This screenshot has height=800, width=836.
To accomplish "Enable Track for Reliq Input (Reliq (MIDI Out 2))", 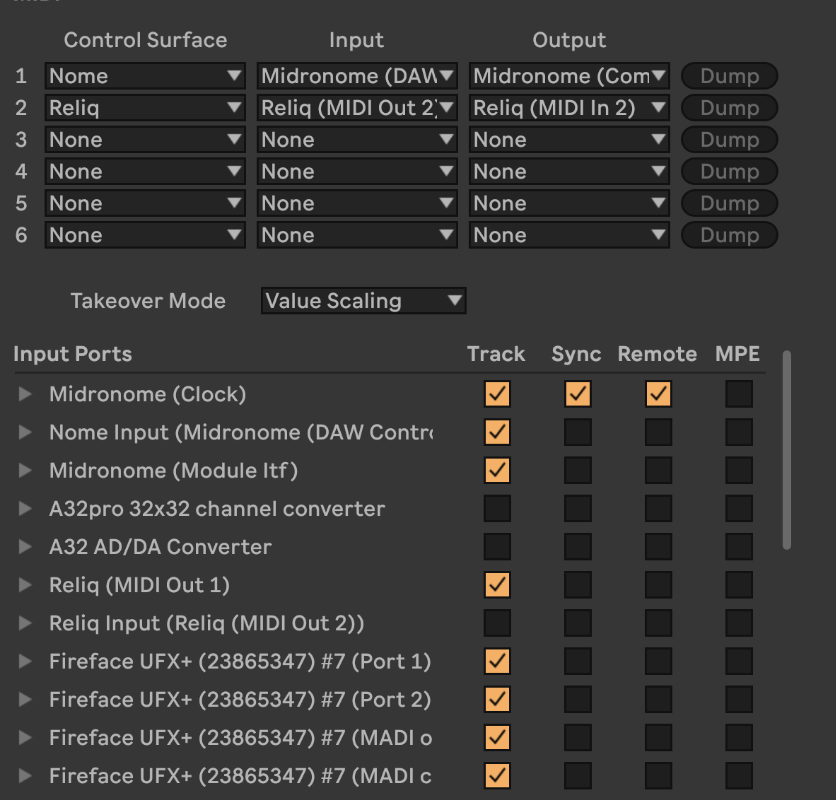I will pyautogui.click(x=497, y=623).
